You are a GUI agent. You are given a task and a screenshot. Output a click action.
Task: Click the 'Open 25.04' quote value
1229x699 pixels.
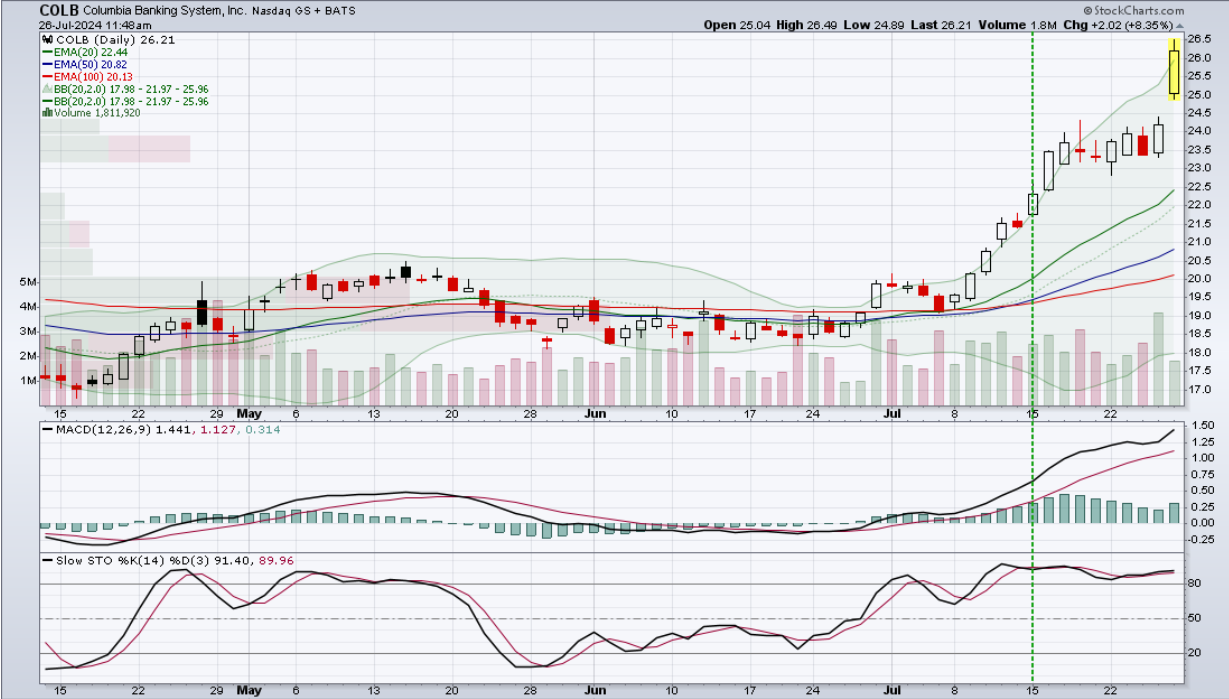pos(738,24)
